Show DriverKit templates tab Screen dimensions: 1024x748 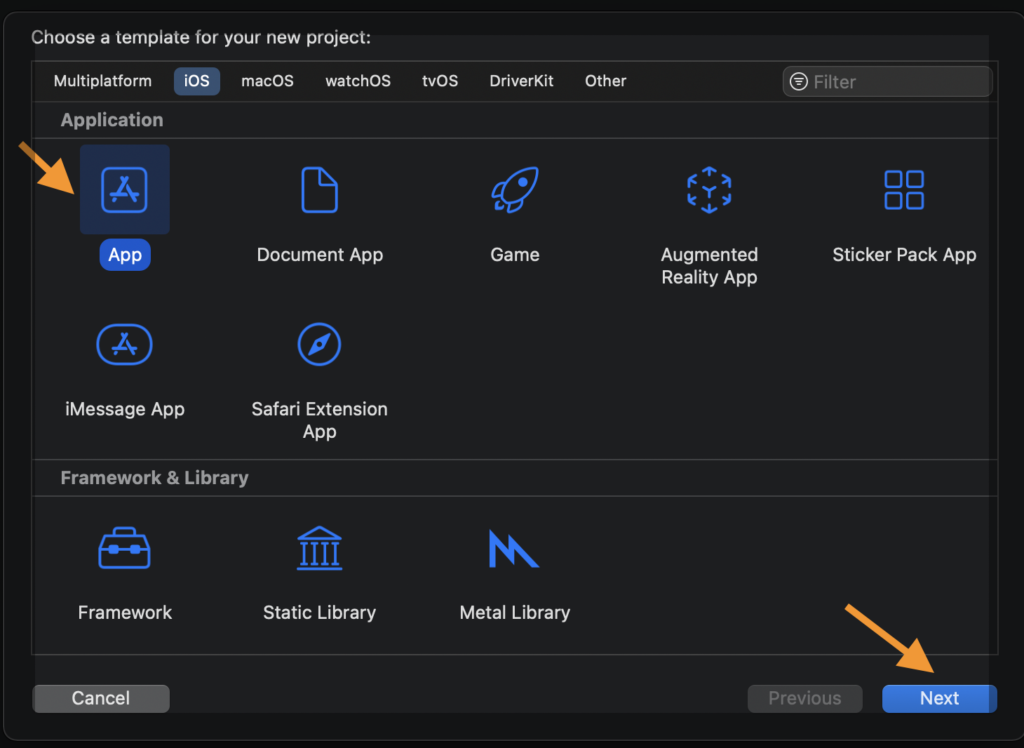point(521,81)
